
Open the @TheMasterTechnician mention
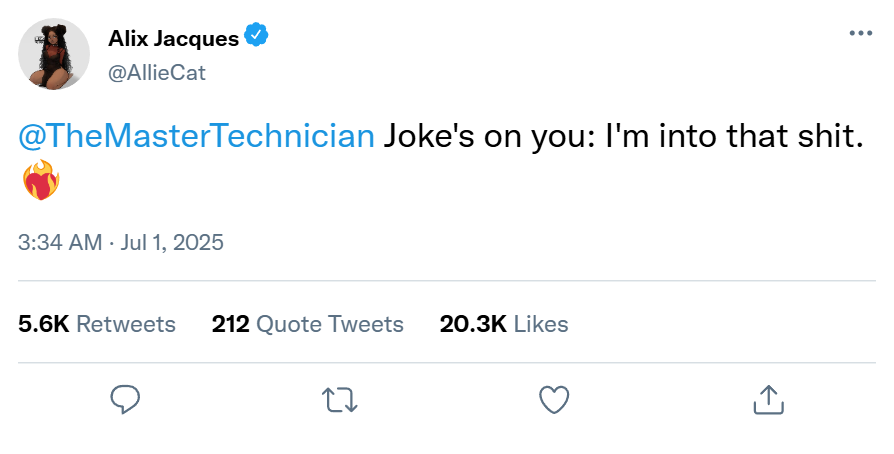click(197, 137)
